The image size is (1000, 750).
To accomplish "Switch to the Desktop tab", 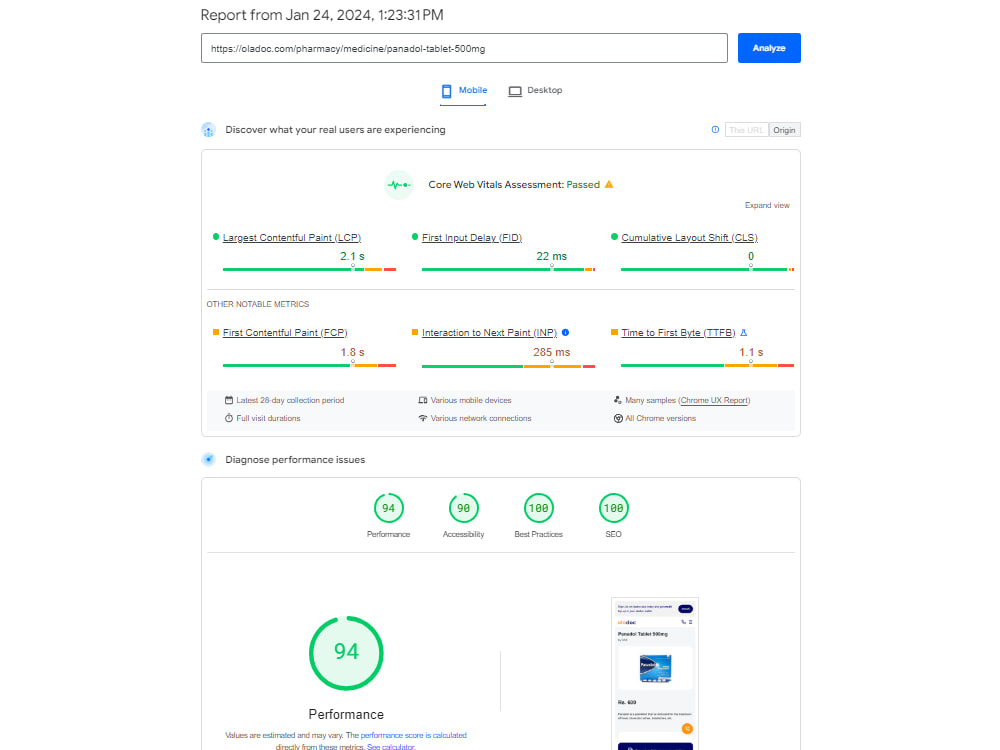I will click(x=535, y=91).
